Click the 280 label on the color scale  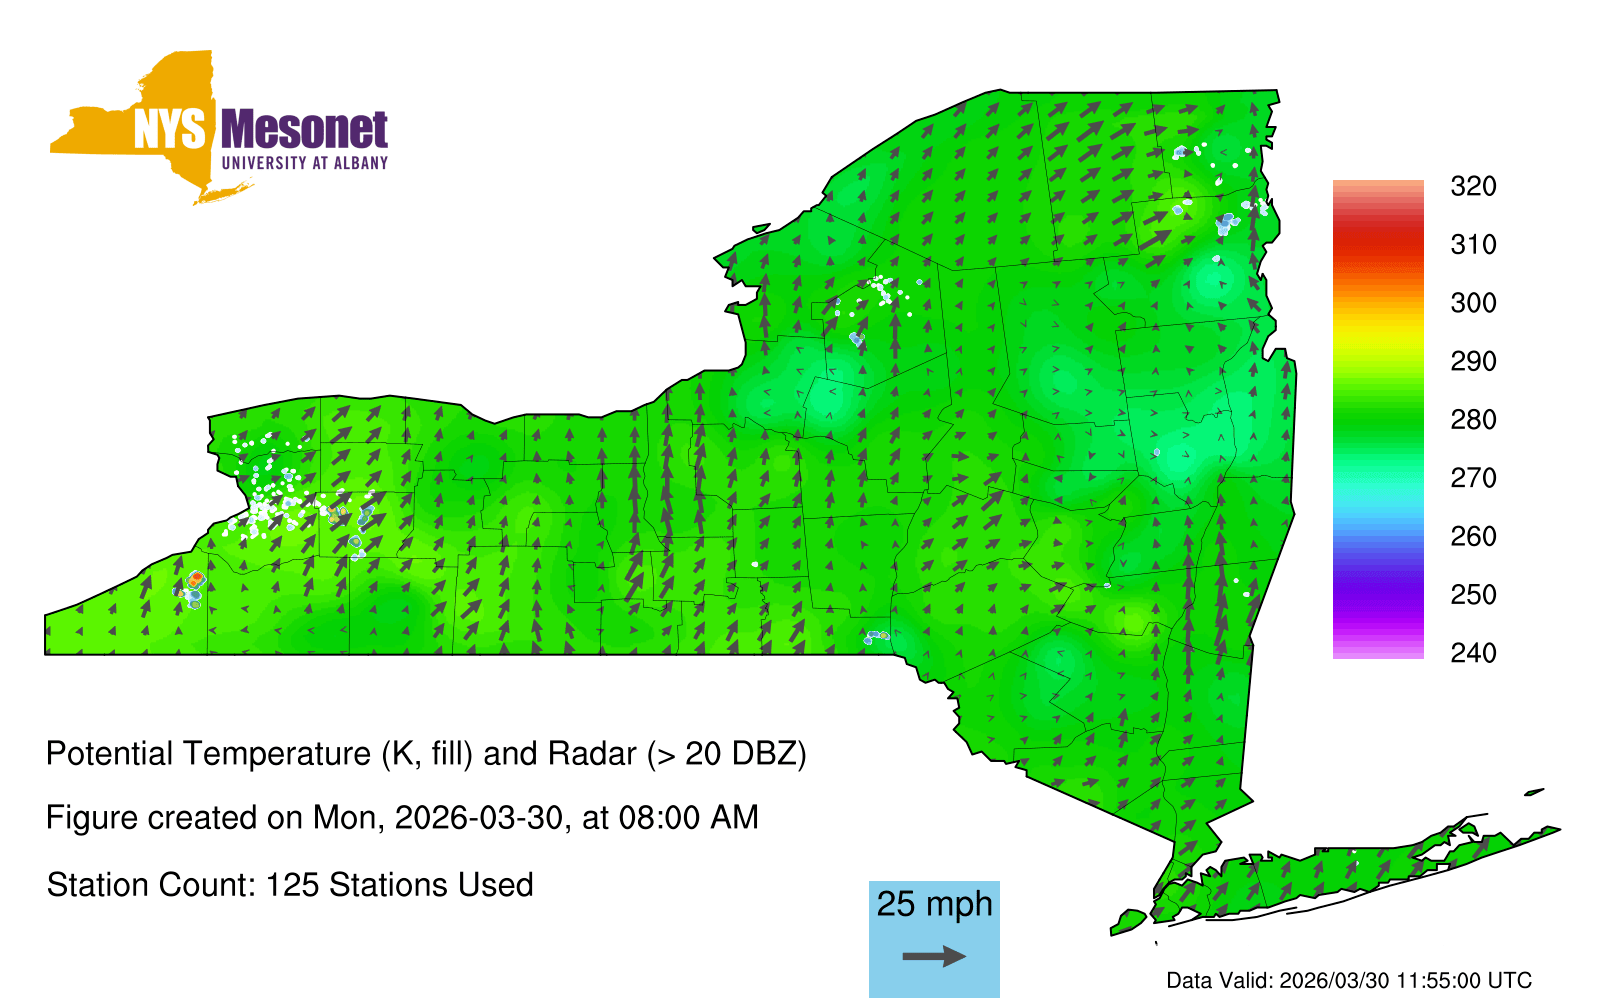click(1473, 420)
